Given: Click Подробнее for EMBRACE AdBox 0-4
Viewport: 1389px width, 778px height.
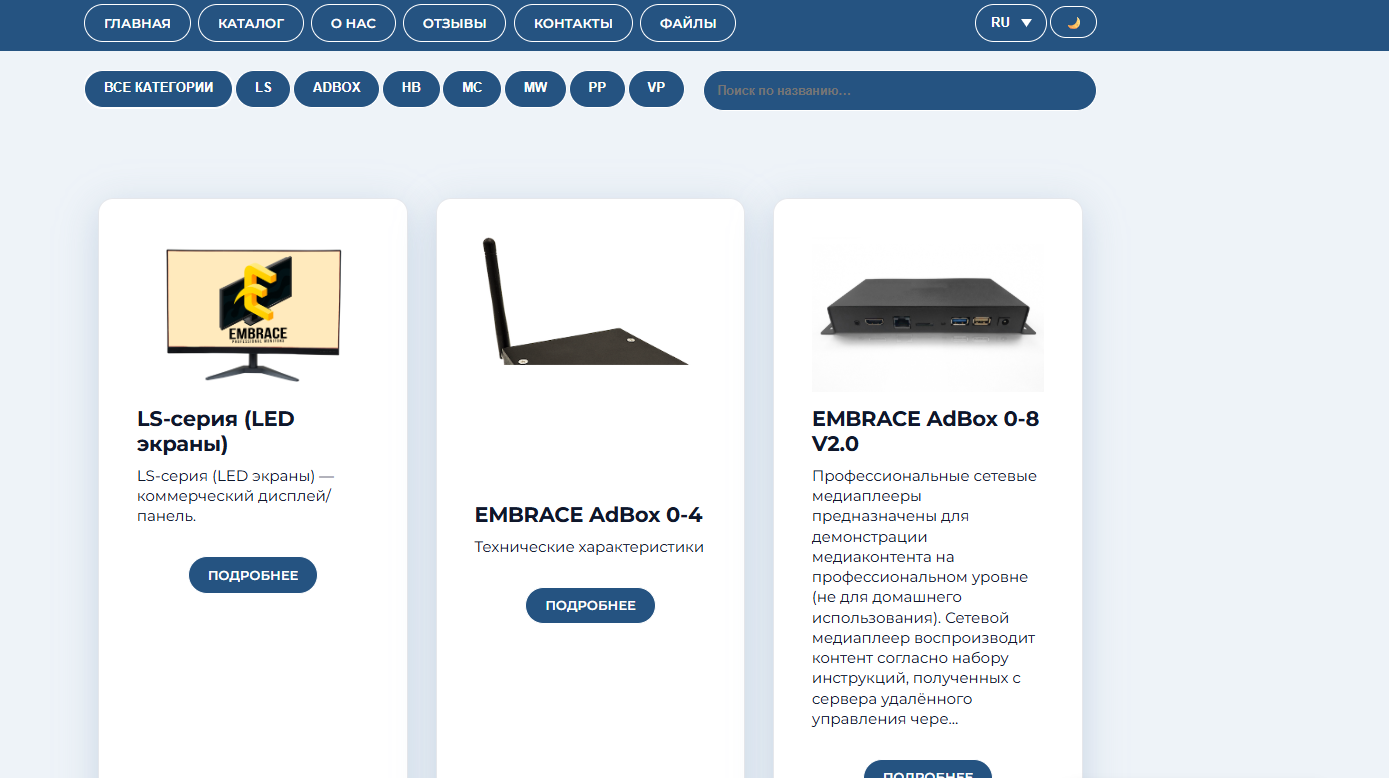Looking at the screenshot, I should (x=590, y=605).
